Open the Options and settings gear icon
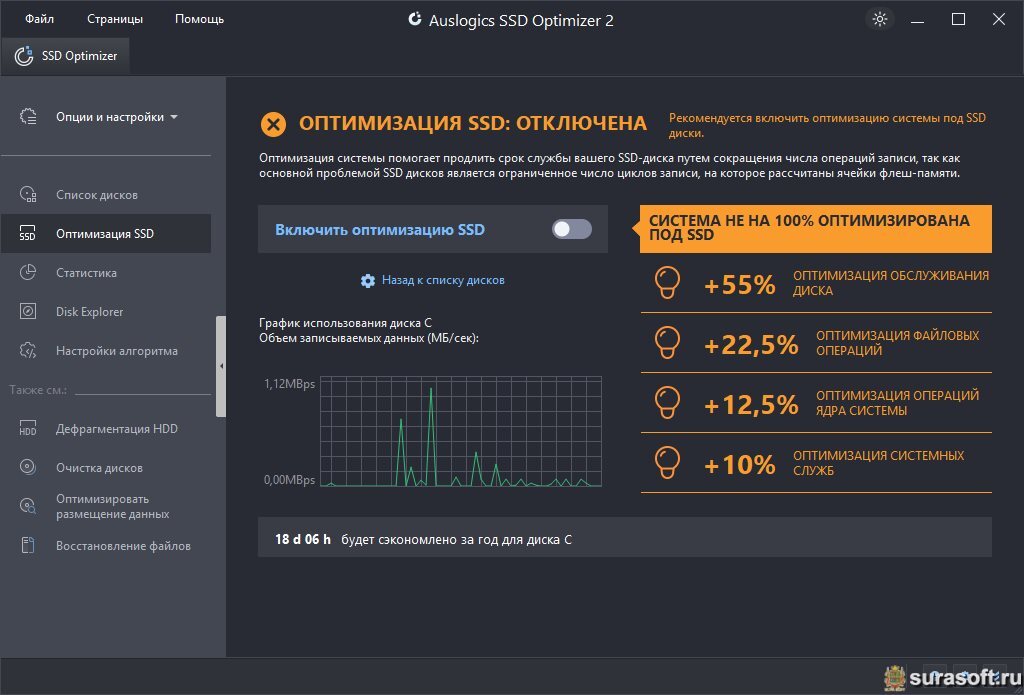The image size is (1024, 695). tap(28, 117)
